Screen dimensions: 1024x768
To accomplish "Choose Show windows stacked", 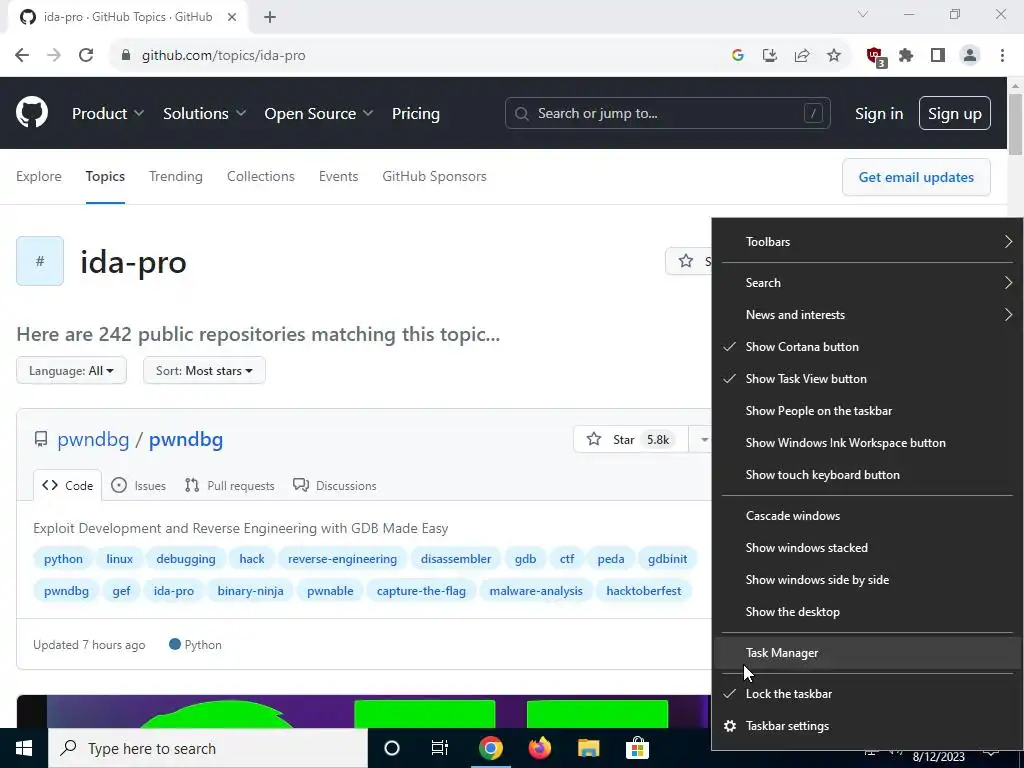I will coord(867,548).
